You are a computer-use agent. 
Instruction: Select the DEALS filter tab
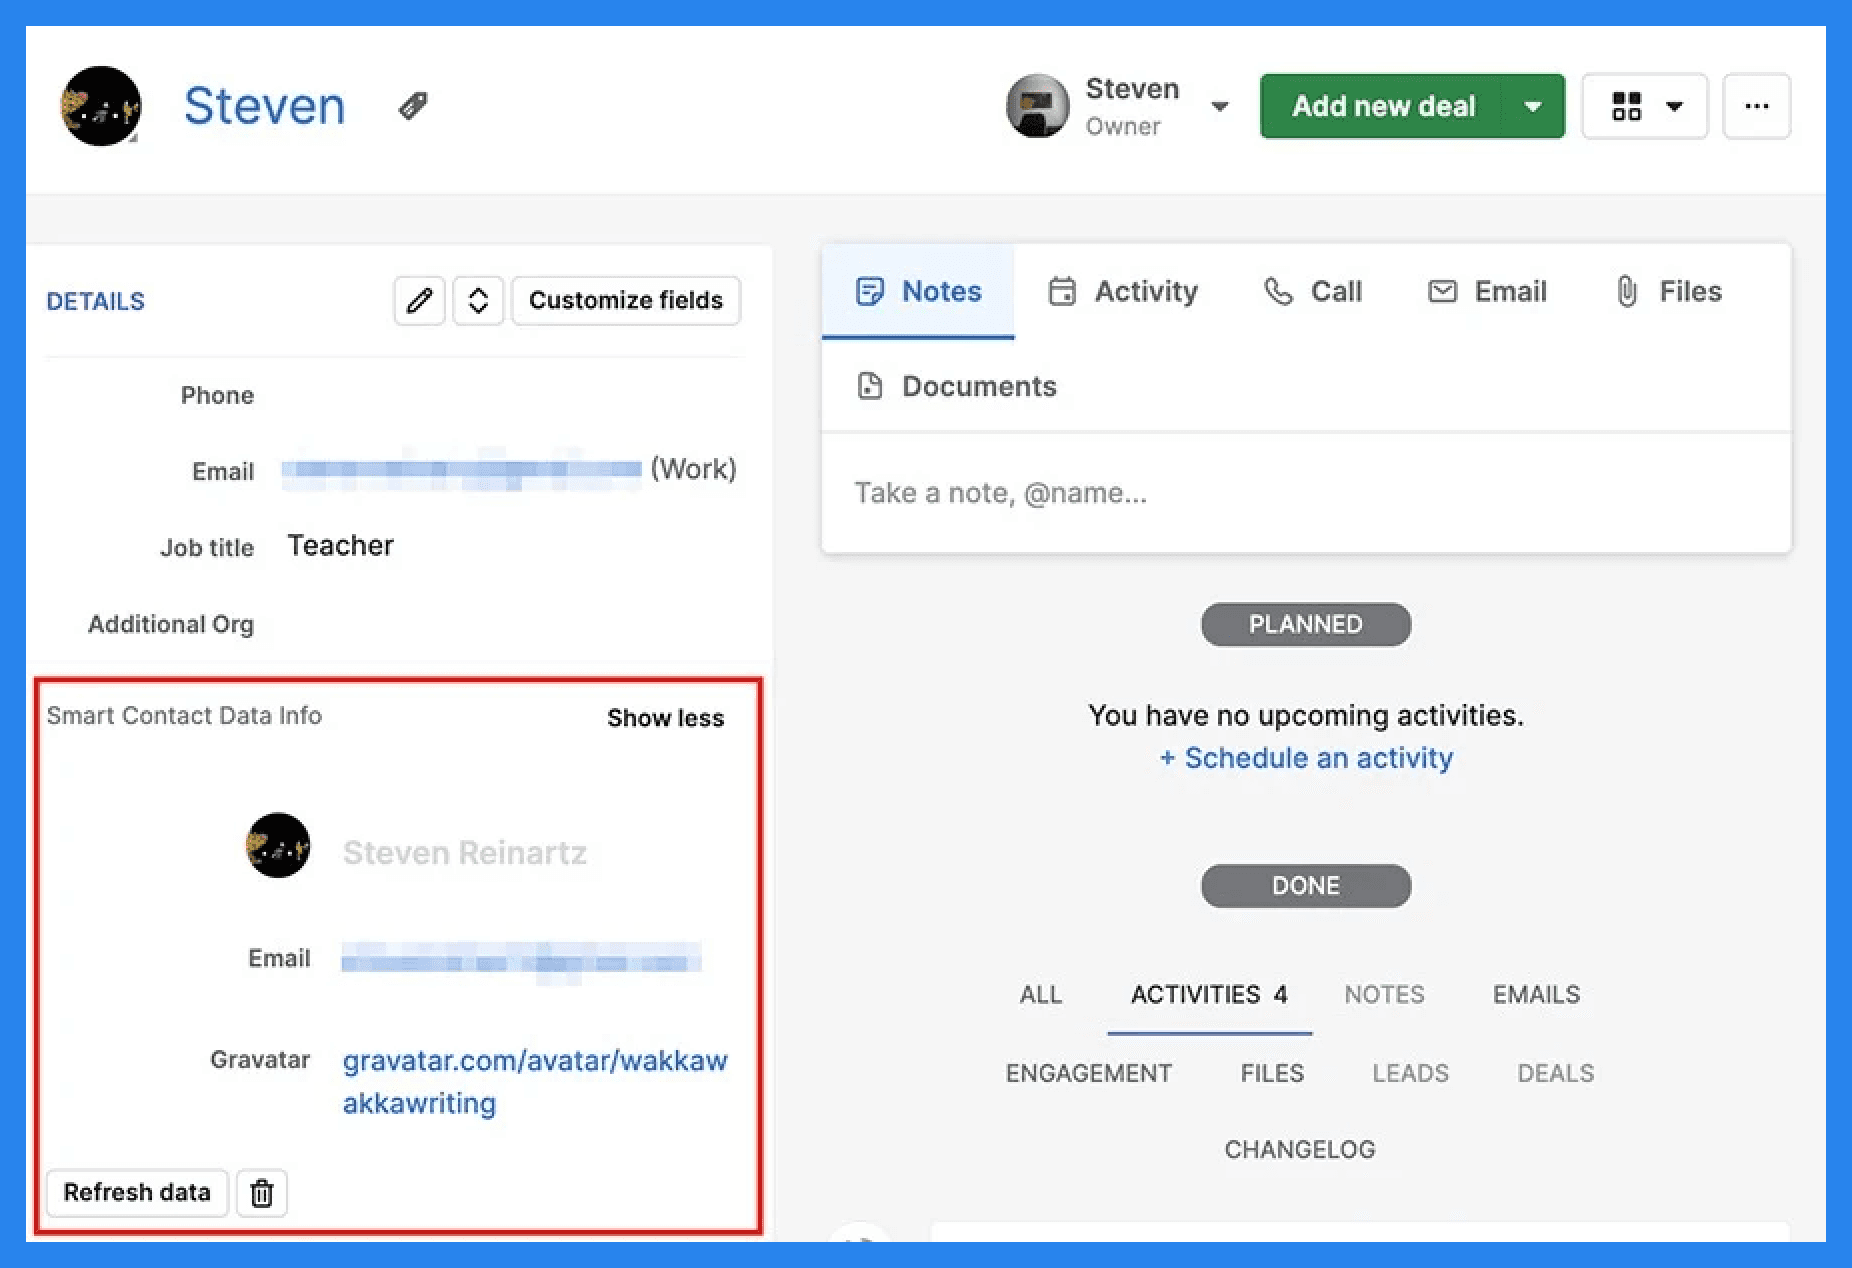click(x=1555, y=1073)
